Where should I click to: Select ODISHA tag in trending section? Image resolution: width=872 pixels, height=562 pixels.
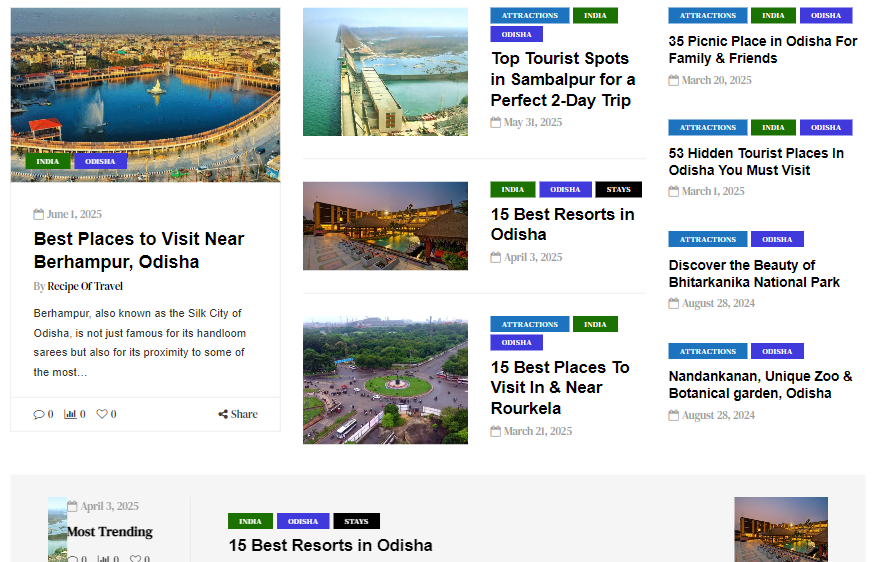point(303,521)
